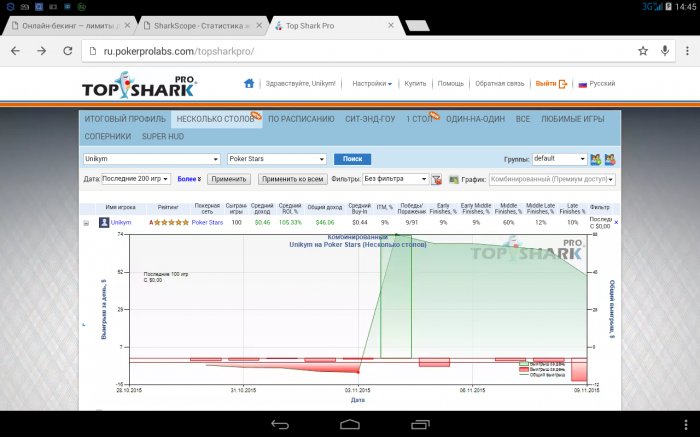Open the Chrome three-dot menu
700x437 pixels.
(687, 51)
